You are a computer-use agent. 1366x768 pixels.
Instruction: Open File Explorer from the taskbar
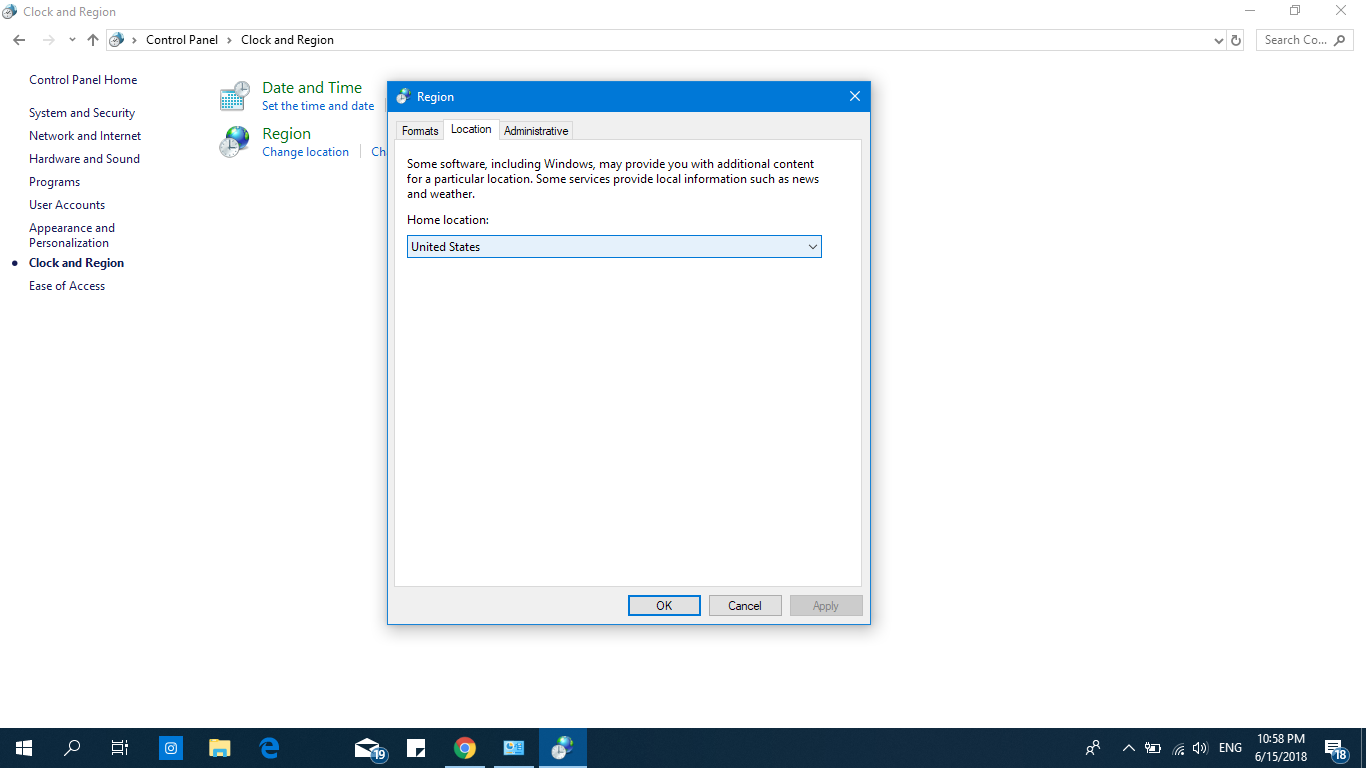220,748
